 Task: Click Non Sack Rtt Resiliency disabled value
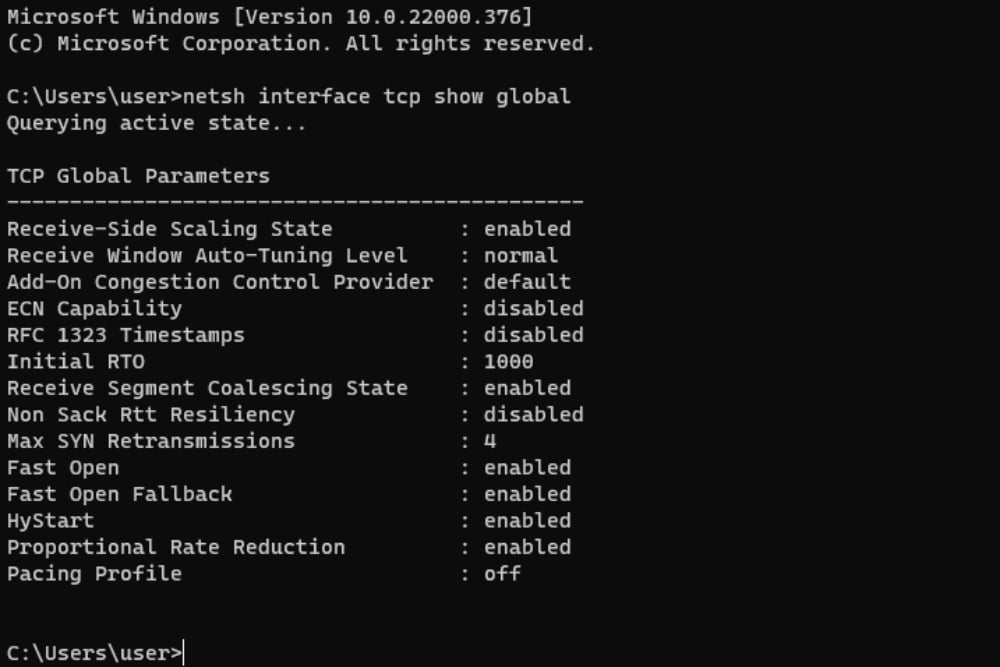(534, 415)
